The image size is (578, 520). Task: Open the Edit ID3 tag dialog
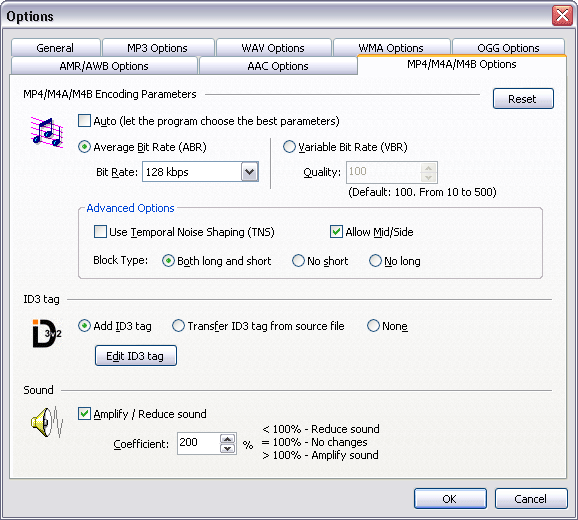point(136,356)
